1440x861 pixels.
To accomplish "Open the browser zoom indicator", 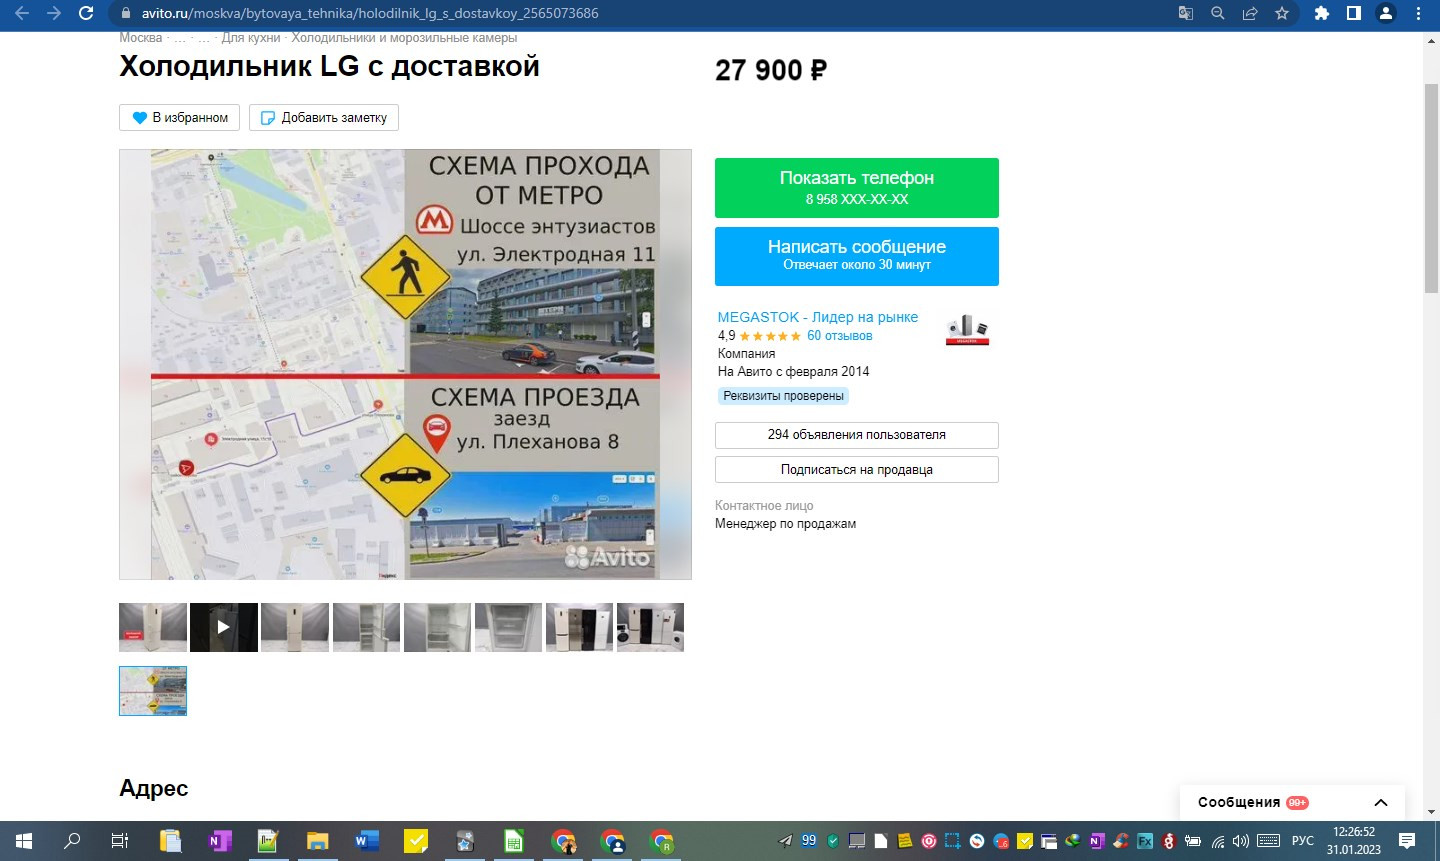I will (x=1217, y=13).
